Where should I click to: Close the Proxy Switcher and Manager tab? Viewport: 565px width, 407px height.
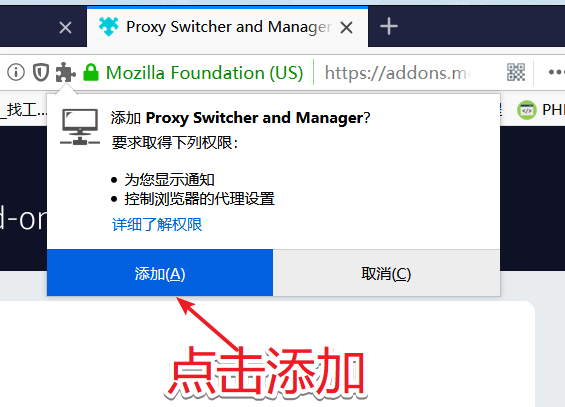[347, 27]
